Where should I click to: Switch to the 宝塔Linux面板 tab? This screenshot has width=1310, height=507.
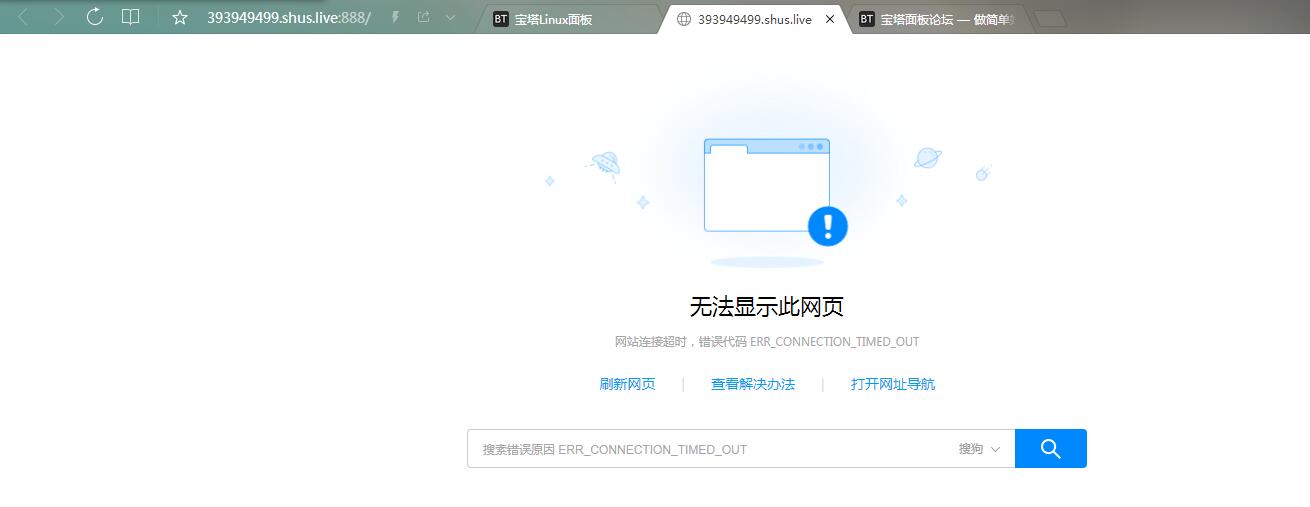[x=570, y=19]
